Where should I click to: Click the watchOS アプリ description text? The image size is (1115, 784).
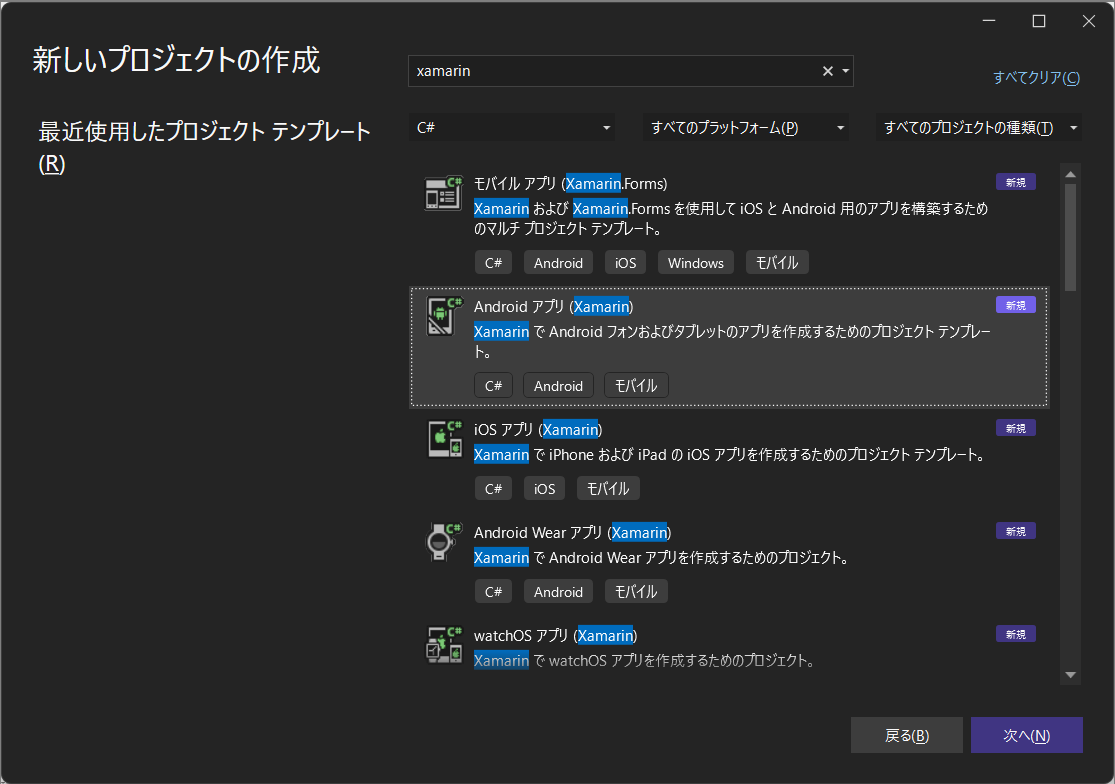644,661
